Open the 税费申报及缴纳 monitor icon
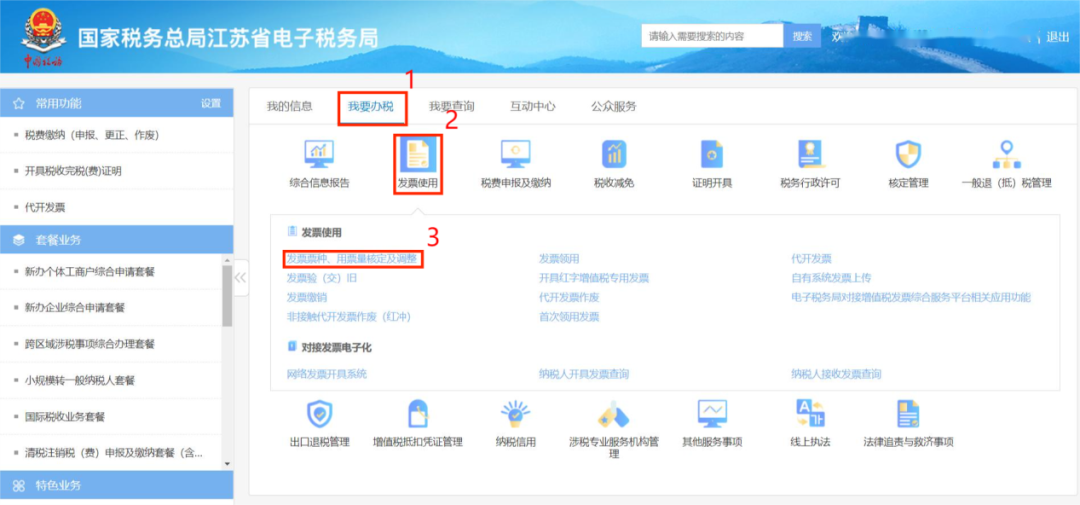Screen dimensions: 1080x505 tap(515, 154)
